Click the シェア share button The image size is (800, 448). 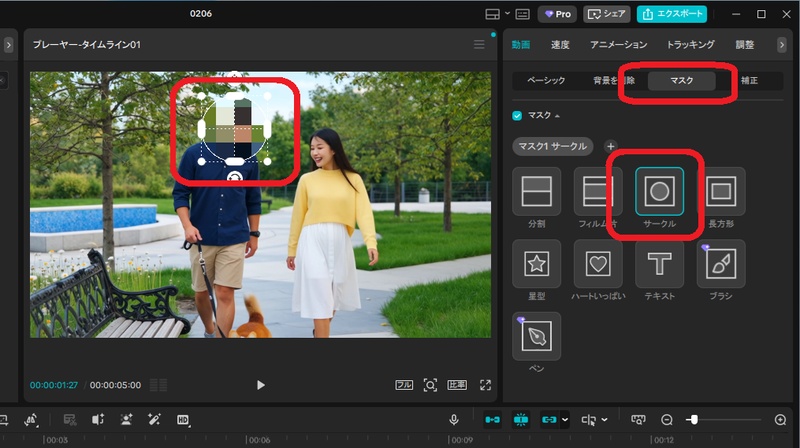pyautogui.click(x=607, y=14)
